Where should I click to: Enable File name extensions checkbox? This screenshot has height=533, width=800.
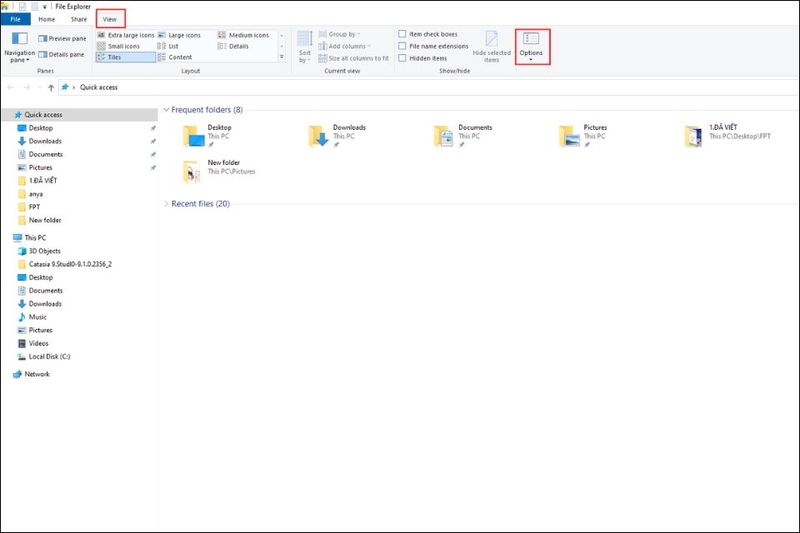402,46
